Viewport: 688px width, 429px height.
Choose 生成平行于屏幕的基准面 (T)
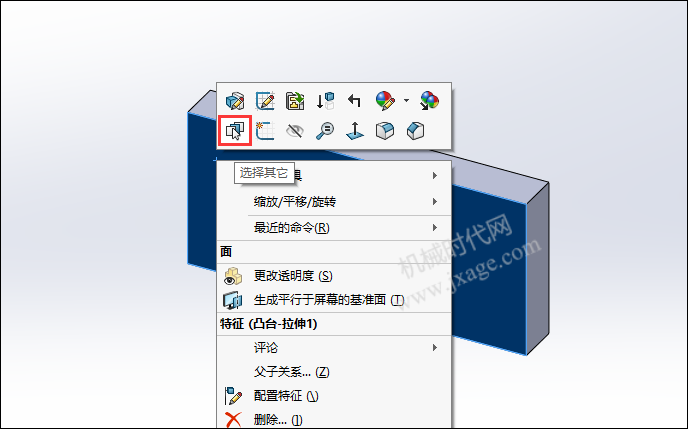click(334, 300)
